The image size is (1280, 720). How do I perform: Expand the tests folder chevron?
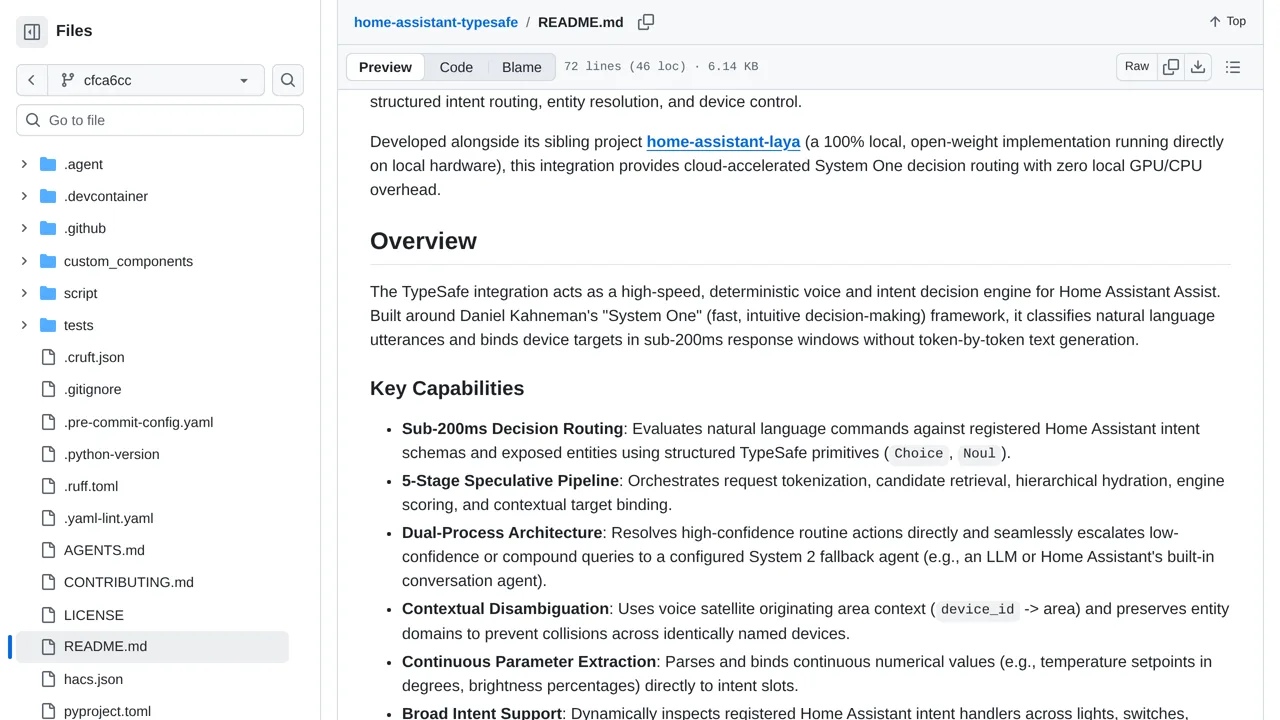[x=24, y=325]
